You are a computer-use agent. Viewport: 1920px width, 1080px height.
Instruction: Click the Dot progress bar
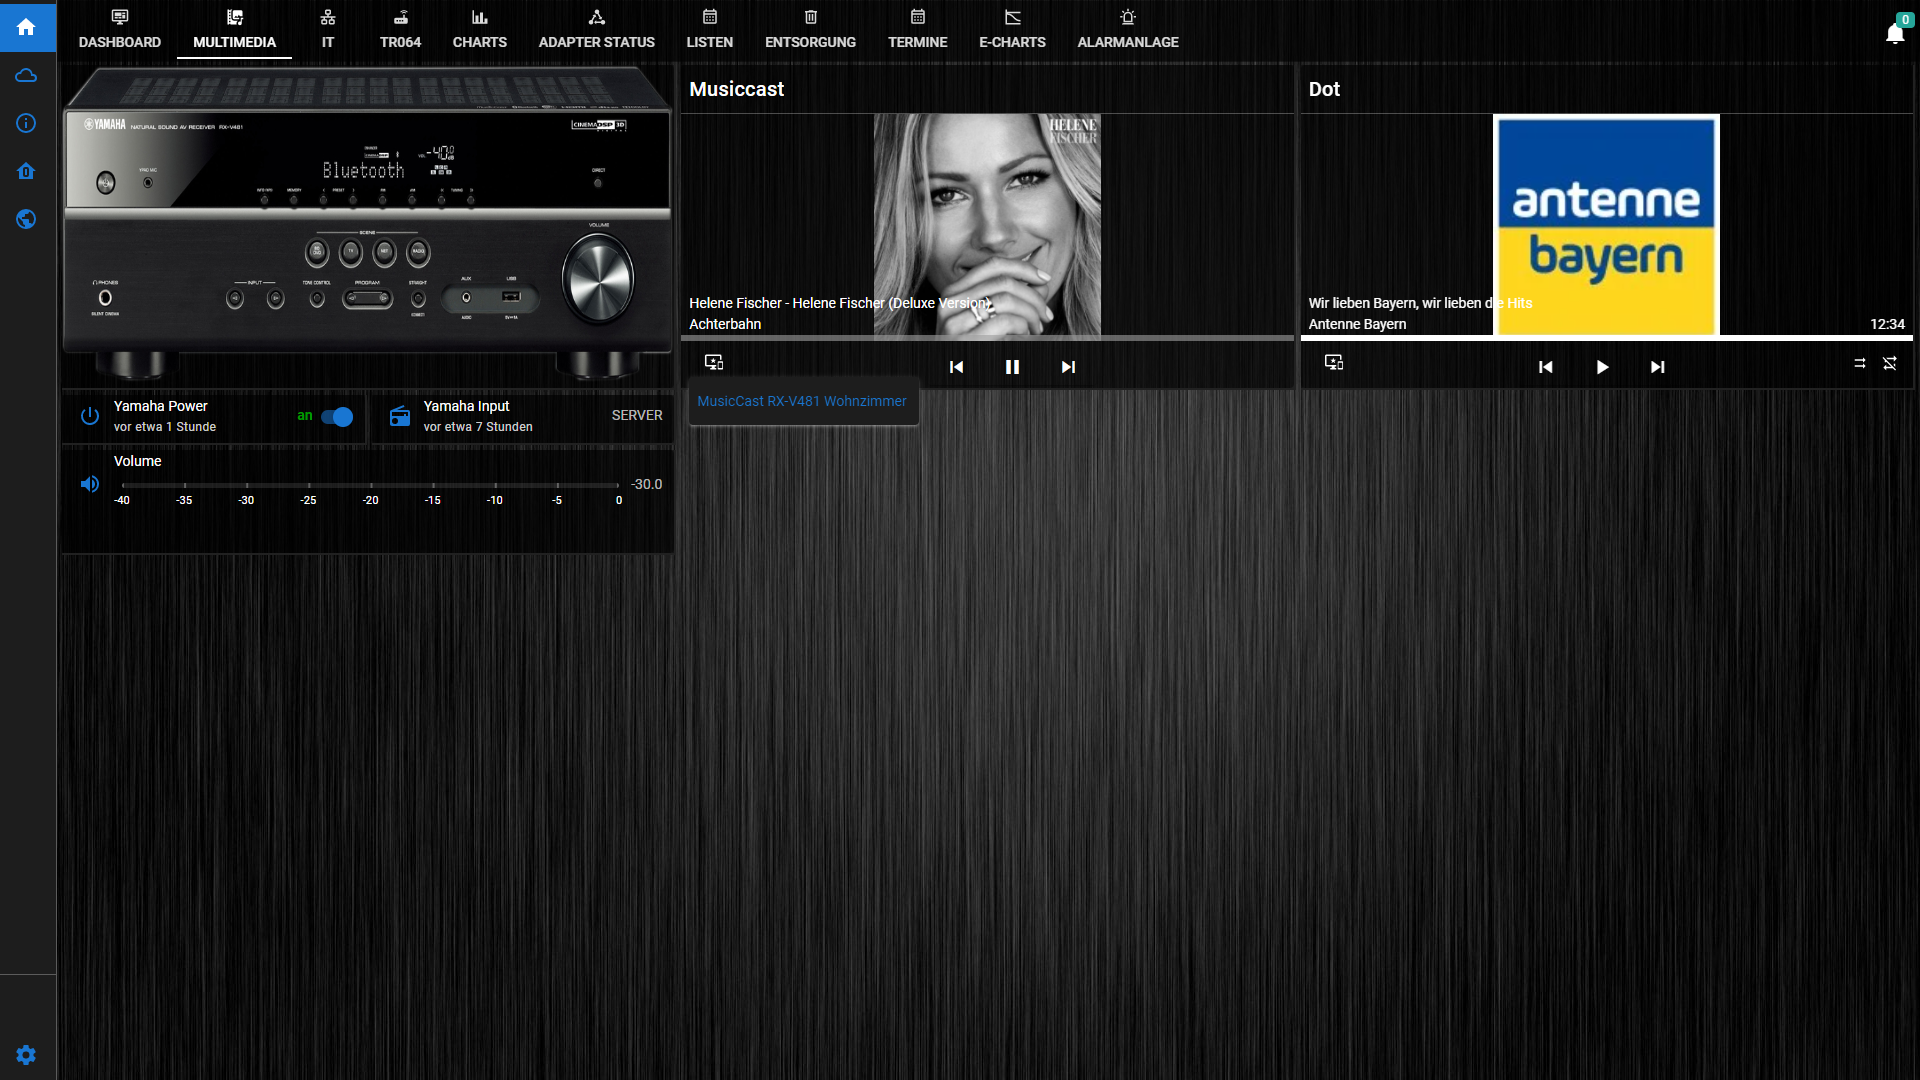click(x=1607, y=338)
